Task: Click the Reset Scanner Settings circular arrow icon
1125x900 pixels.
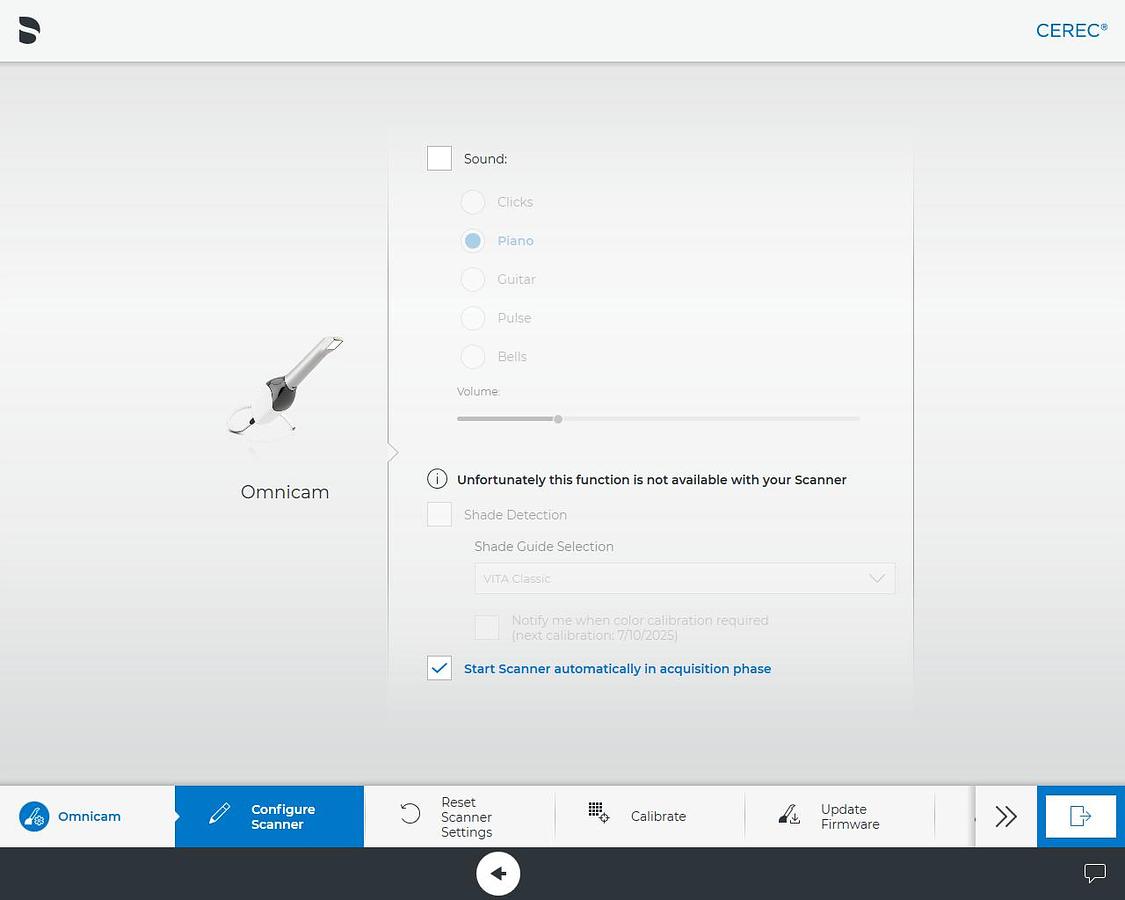Action: [410, 814]
